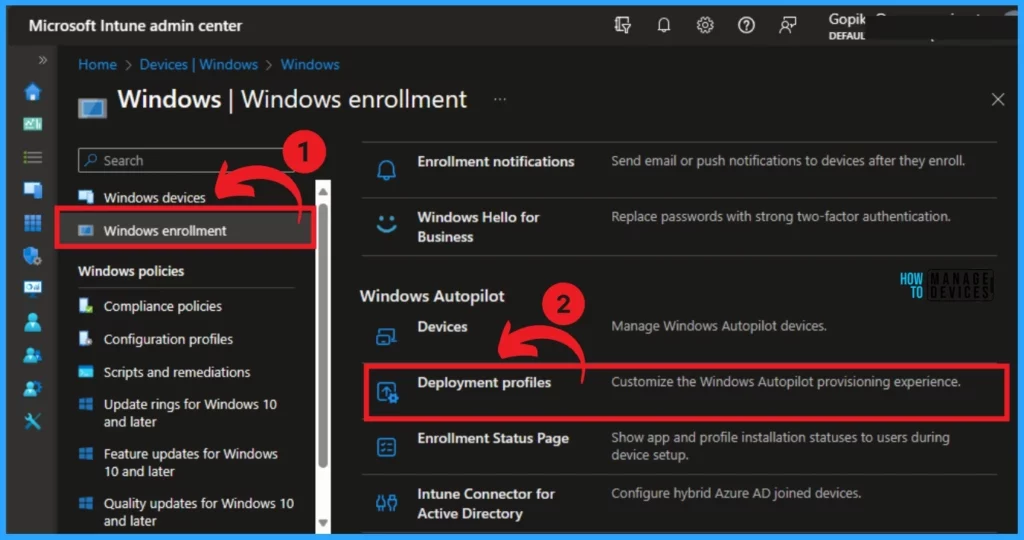Open Troubleshooting wrench icon in sidebar
This screenshot has width=1024, height=540.
[33, 421]
